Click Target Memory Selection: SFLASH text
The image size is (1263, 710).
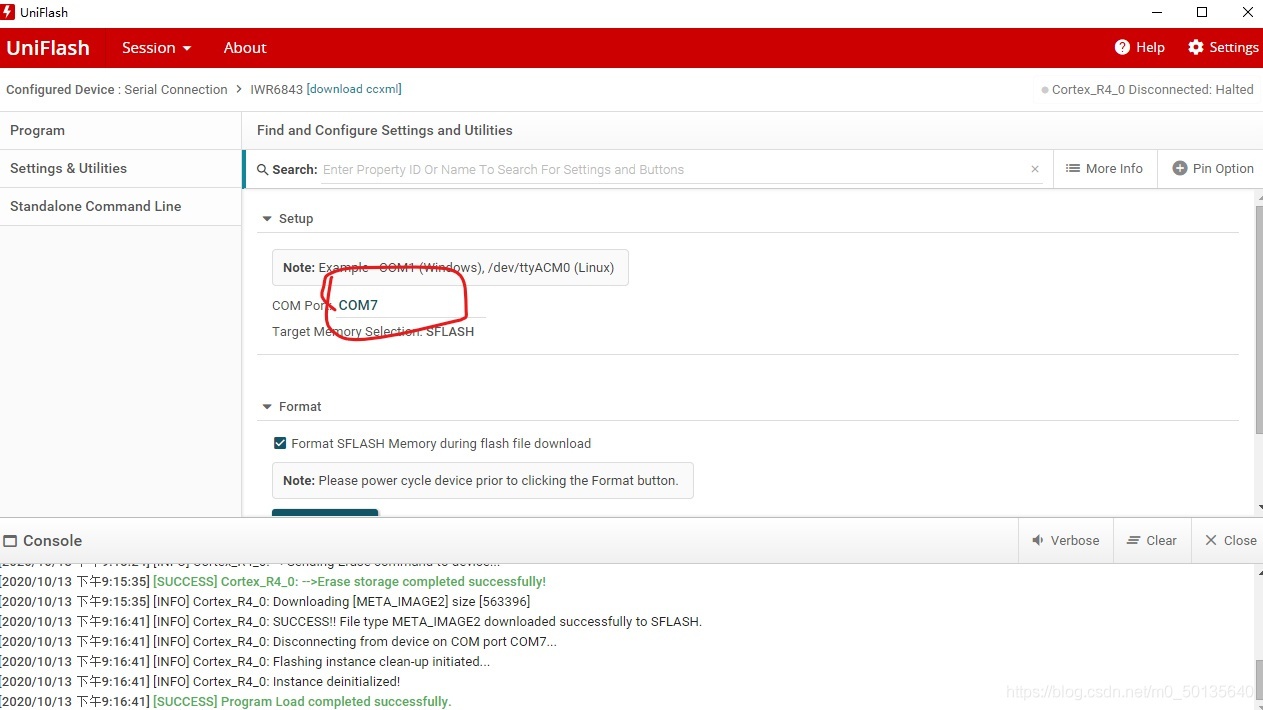pyautogui.click(x=373, y=331)
